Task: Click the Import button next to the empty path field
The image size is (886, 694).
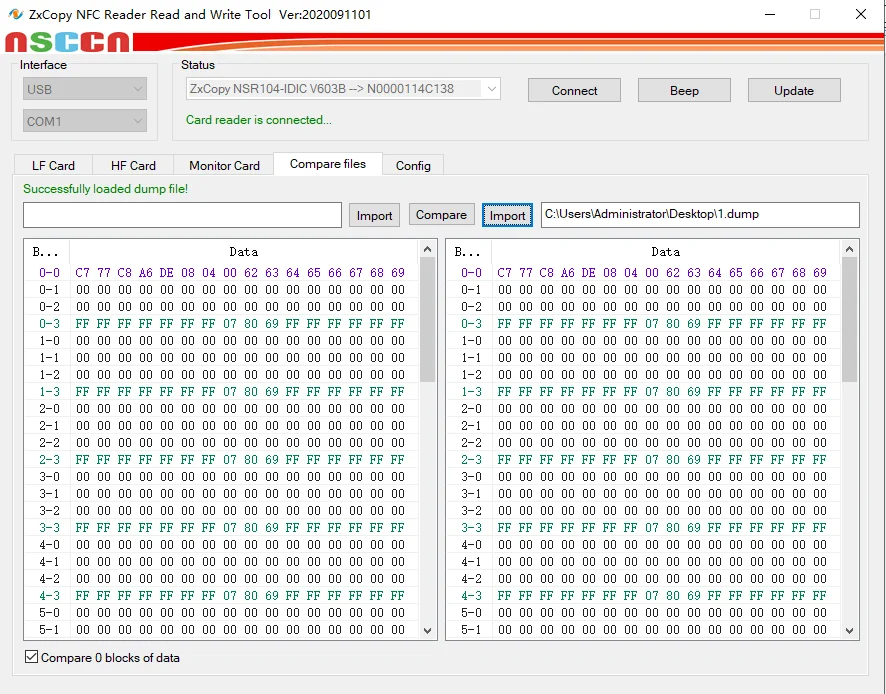Action: [374, 215]
